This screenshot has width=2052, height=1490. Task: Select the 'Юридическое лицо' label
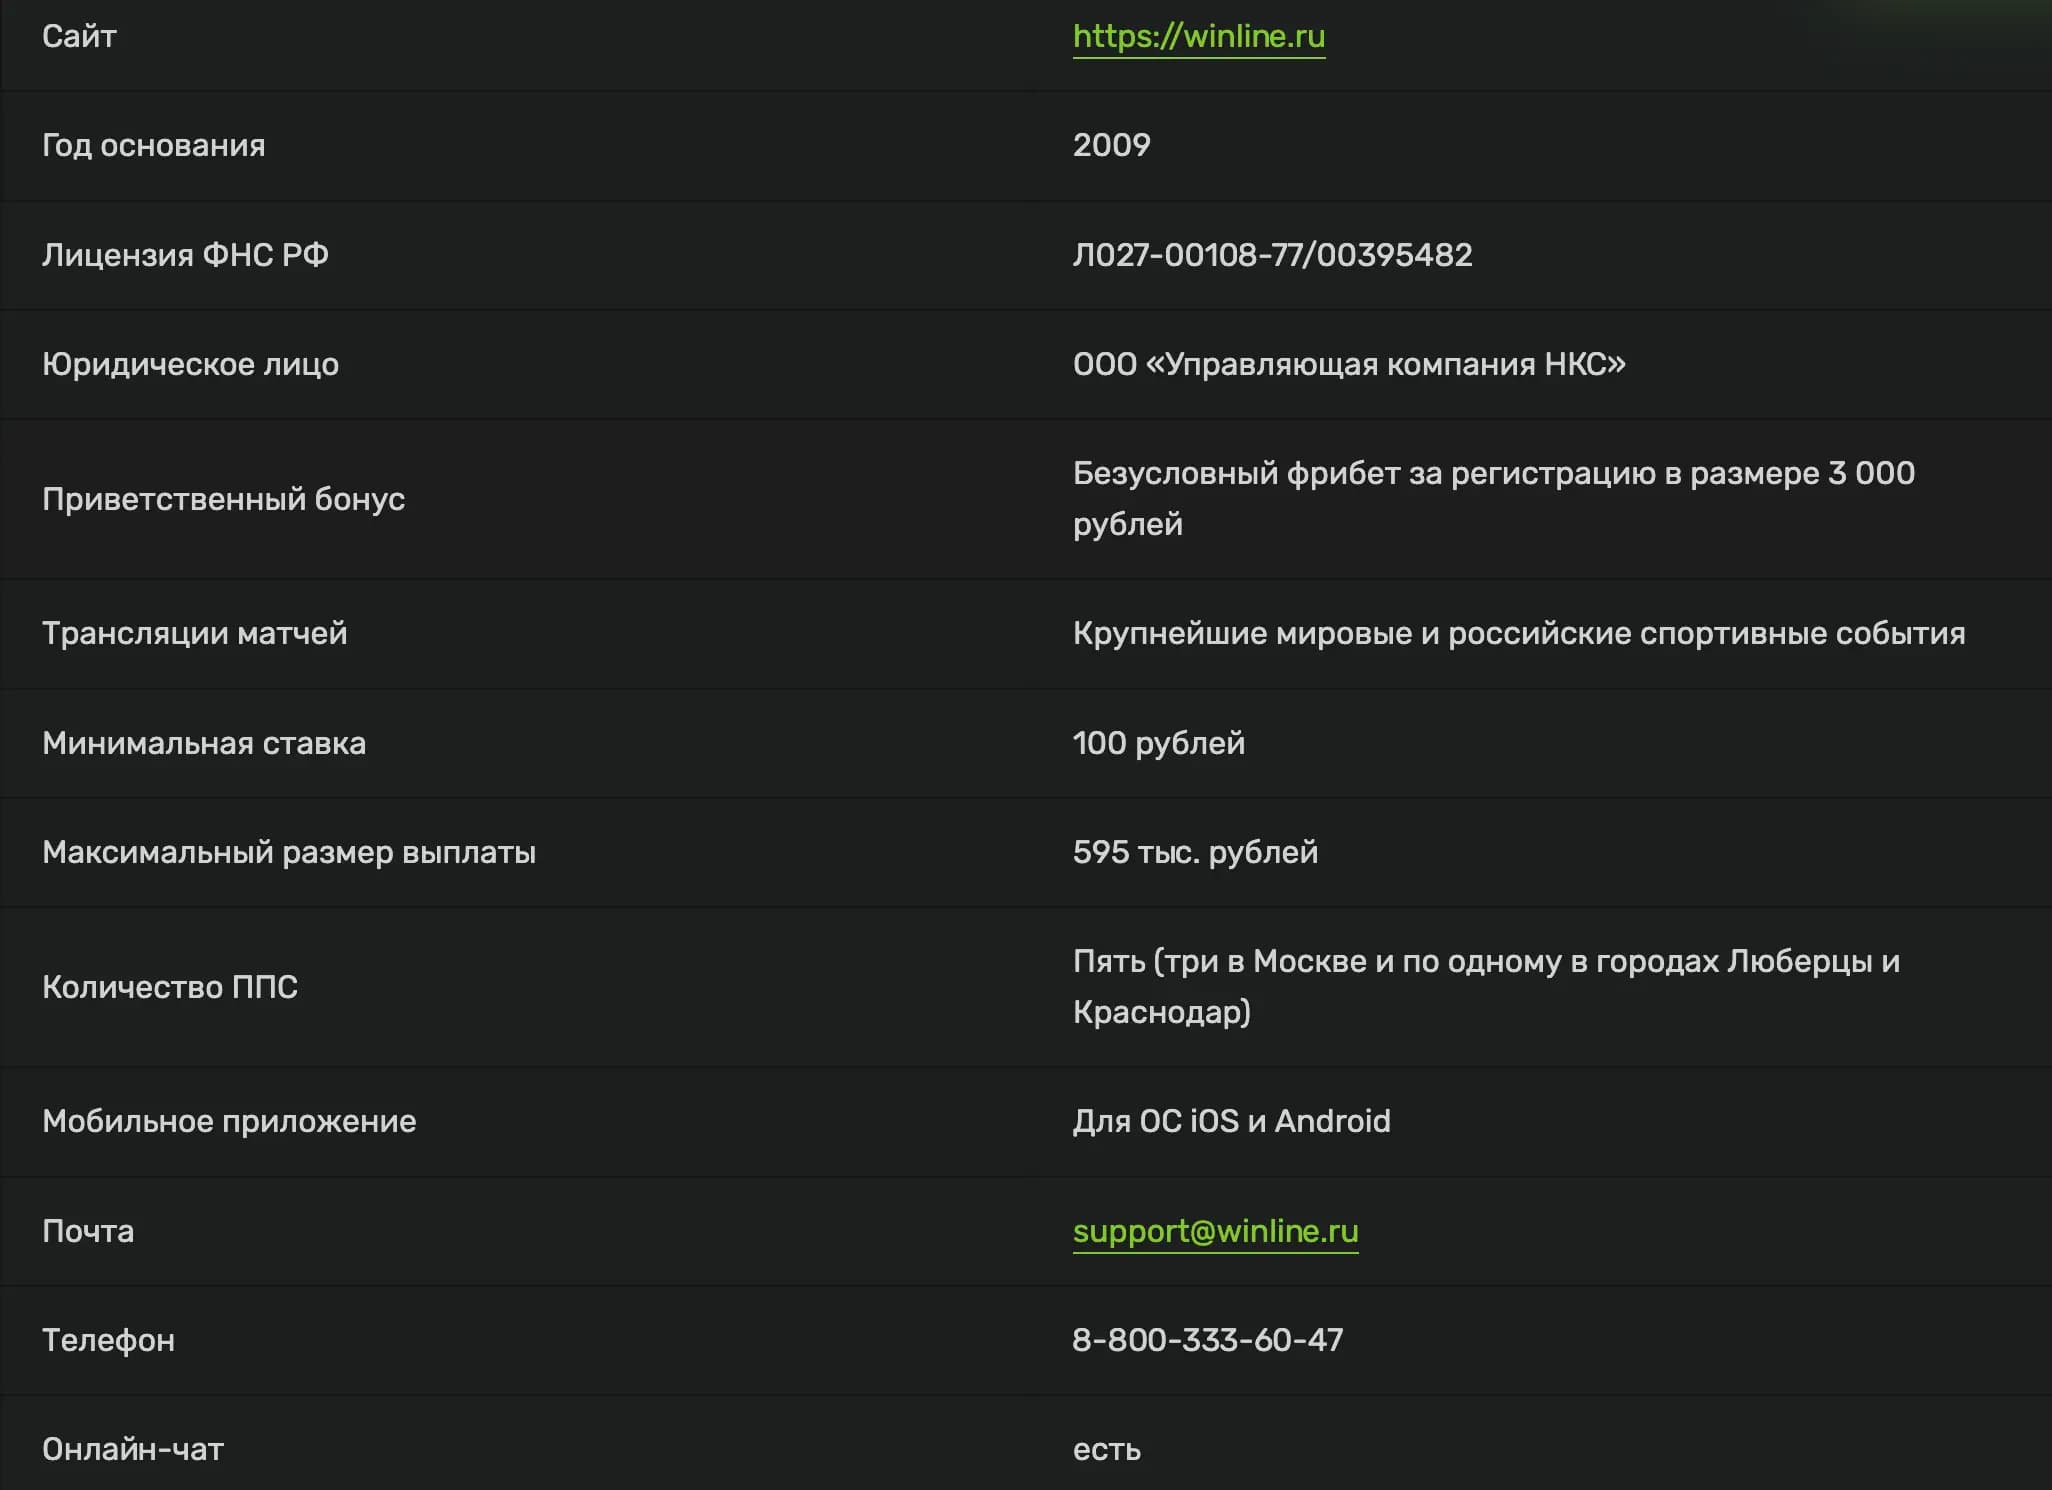[190, 365]
